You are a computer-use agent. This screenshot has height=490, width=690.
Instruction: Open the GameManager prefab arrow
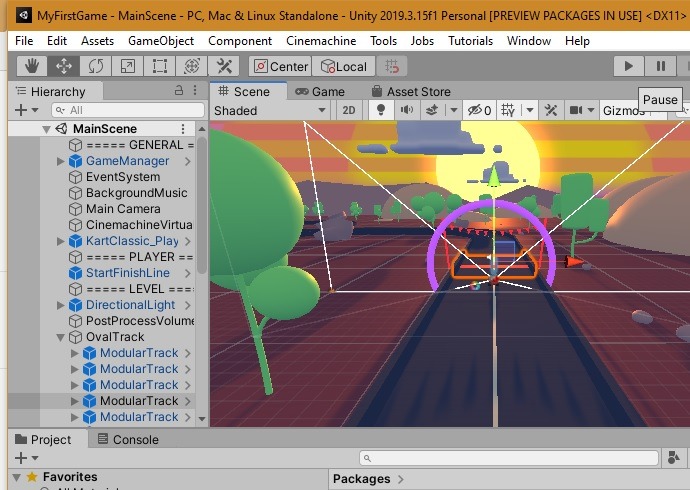point(188,161)
